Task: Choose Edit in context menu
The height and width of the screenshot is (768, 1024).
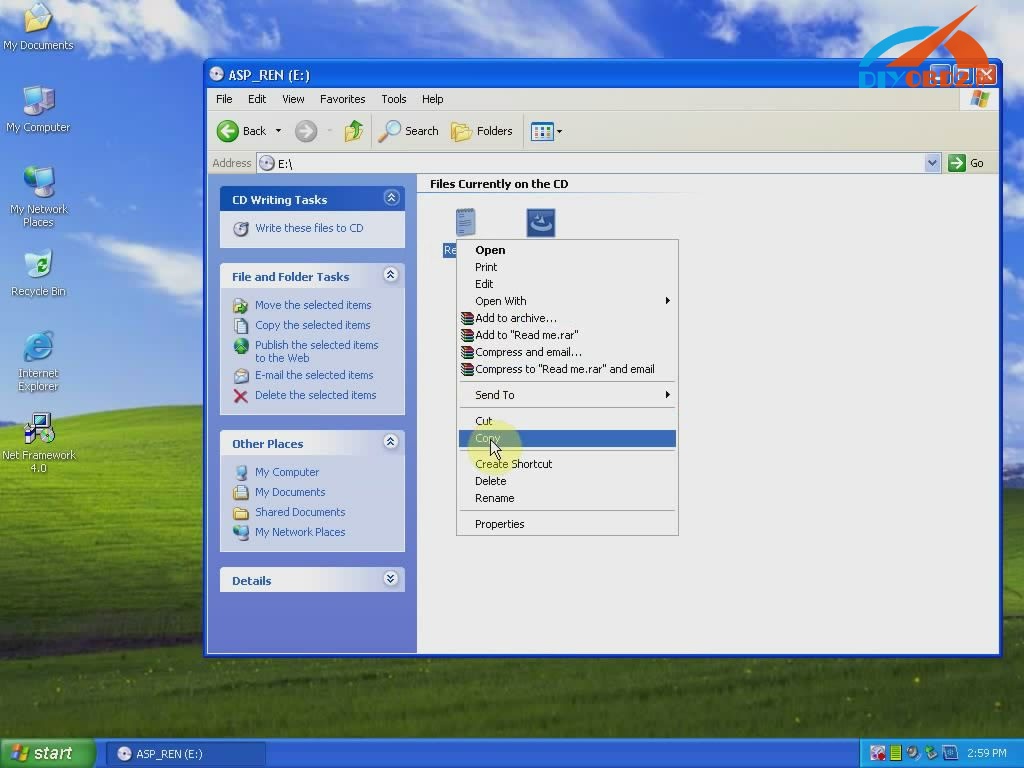Action: pos(567,284)
